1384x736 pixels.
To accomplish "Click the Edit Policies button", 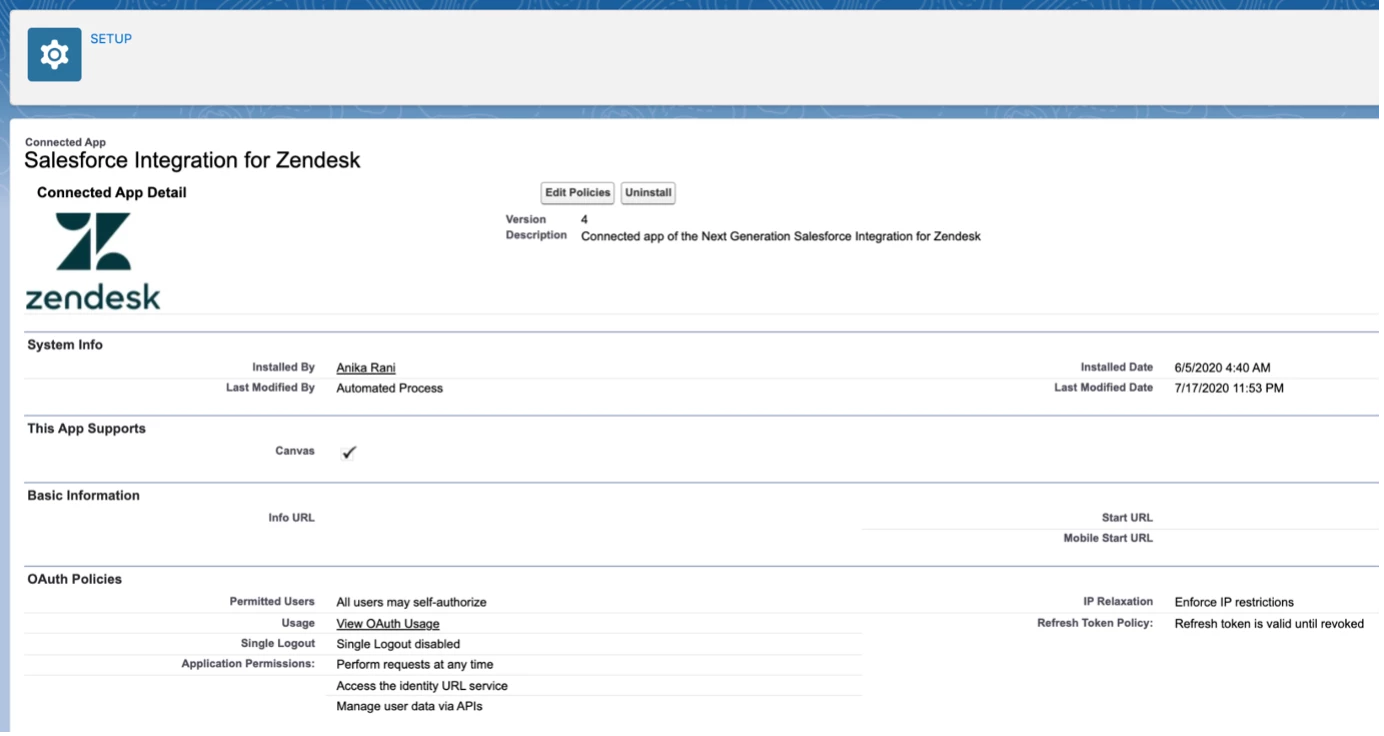I will [x=577, y=193].
